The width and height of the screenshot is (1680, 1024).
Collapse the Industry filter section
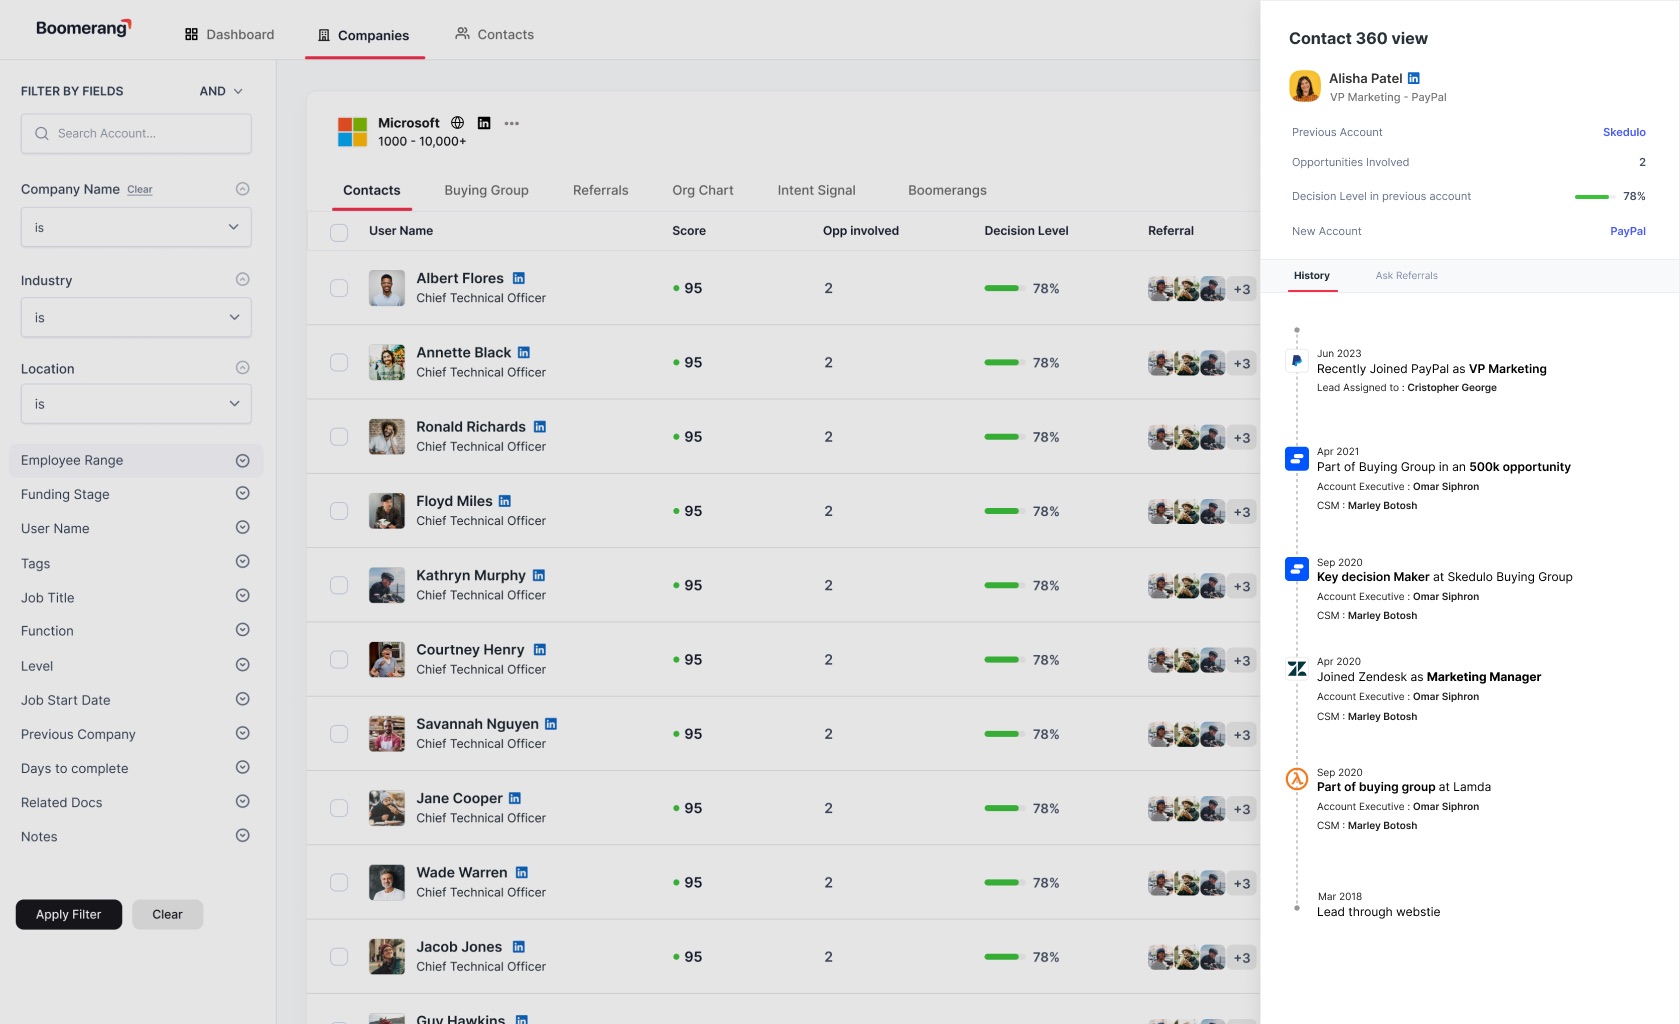click(x=242, y=280)
